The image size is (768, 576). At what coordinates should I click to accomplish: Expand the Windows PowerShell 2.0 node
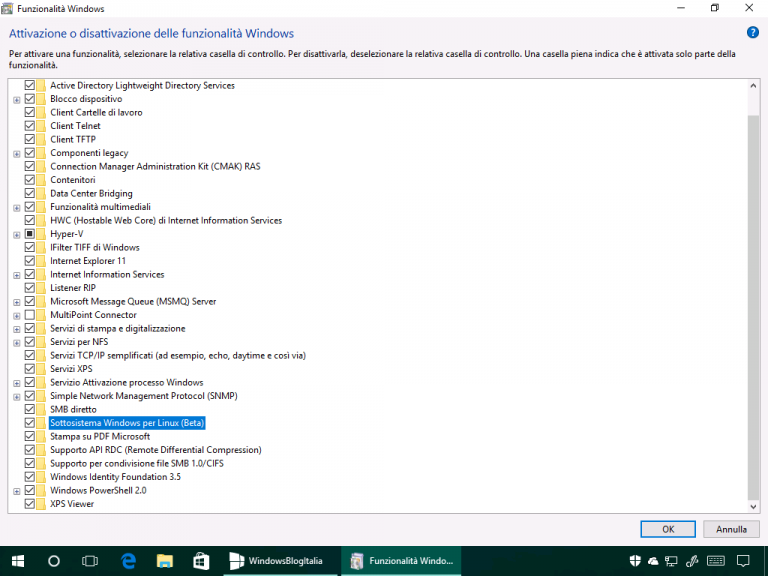click(x=17, y=491)
